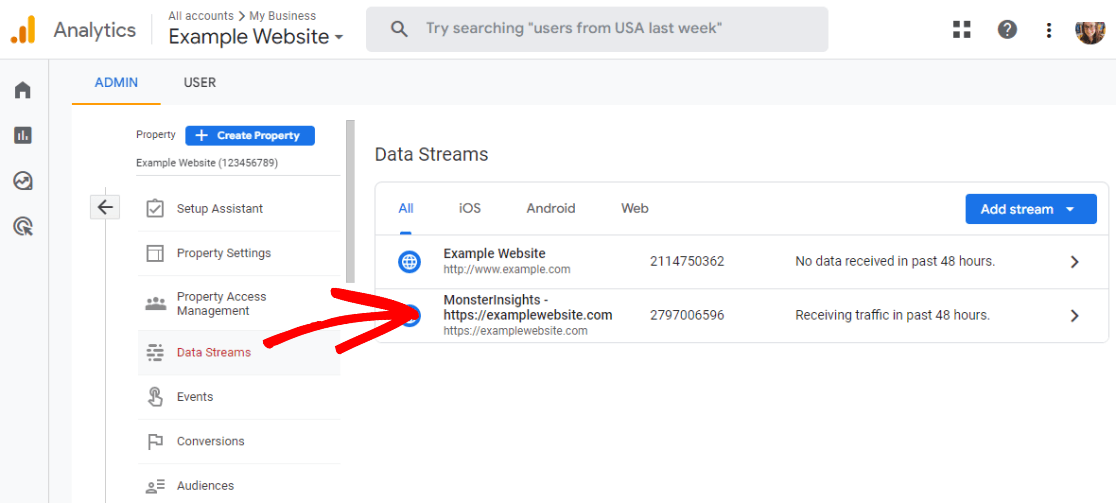Open the Help question mark icon
Image resolution: width=1116 pixels, height=503 pixels.
coord(1007,30)
